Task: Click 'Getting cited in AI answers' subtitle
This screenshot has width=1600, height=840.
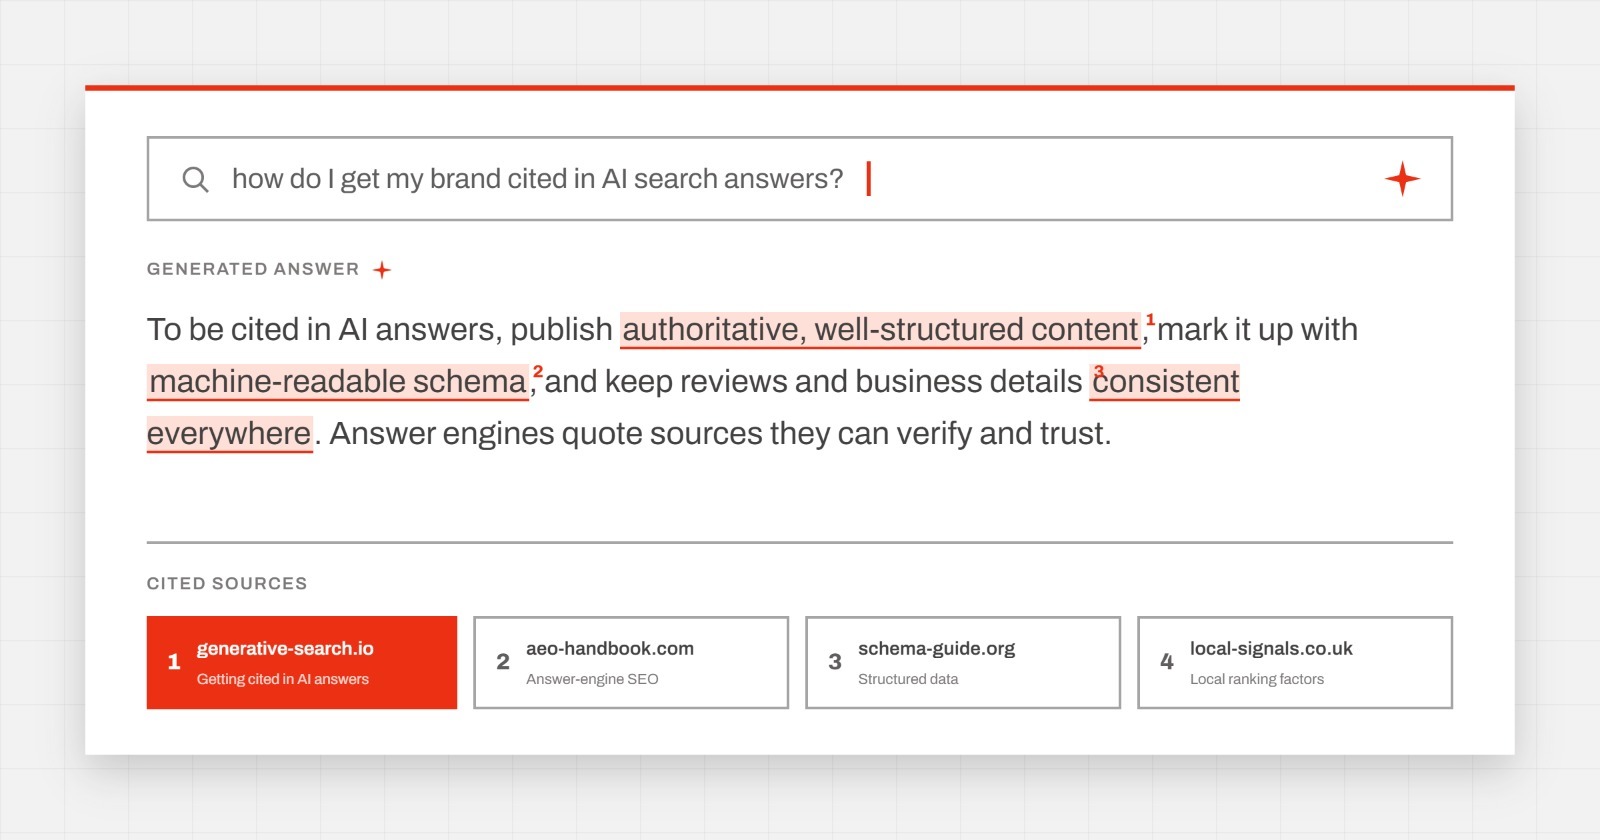Action: (283, 679)
